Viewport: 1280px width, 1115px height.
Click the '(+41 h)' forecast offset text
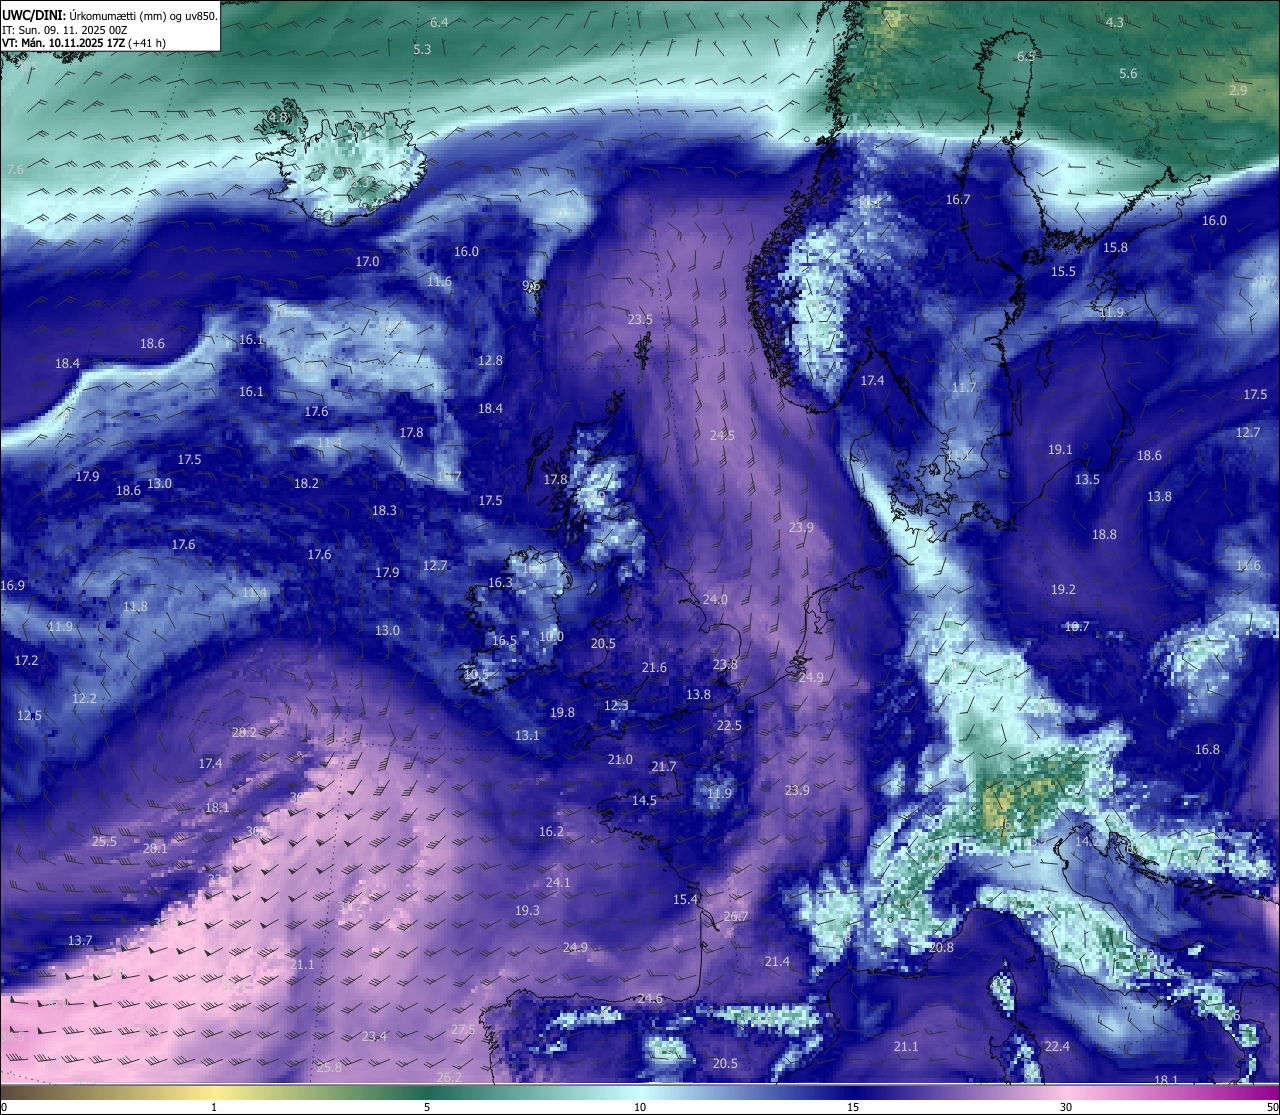tap(147, 43)
